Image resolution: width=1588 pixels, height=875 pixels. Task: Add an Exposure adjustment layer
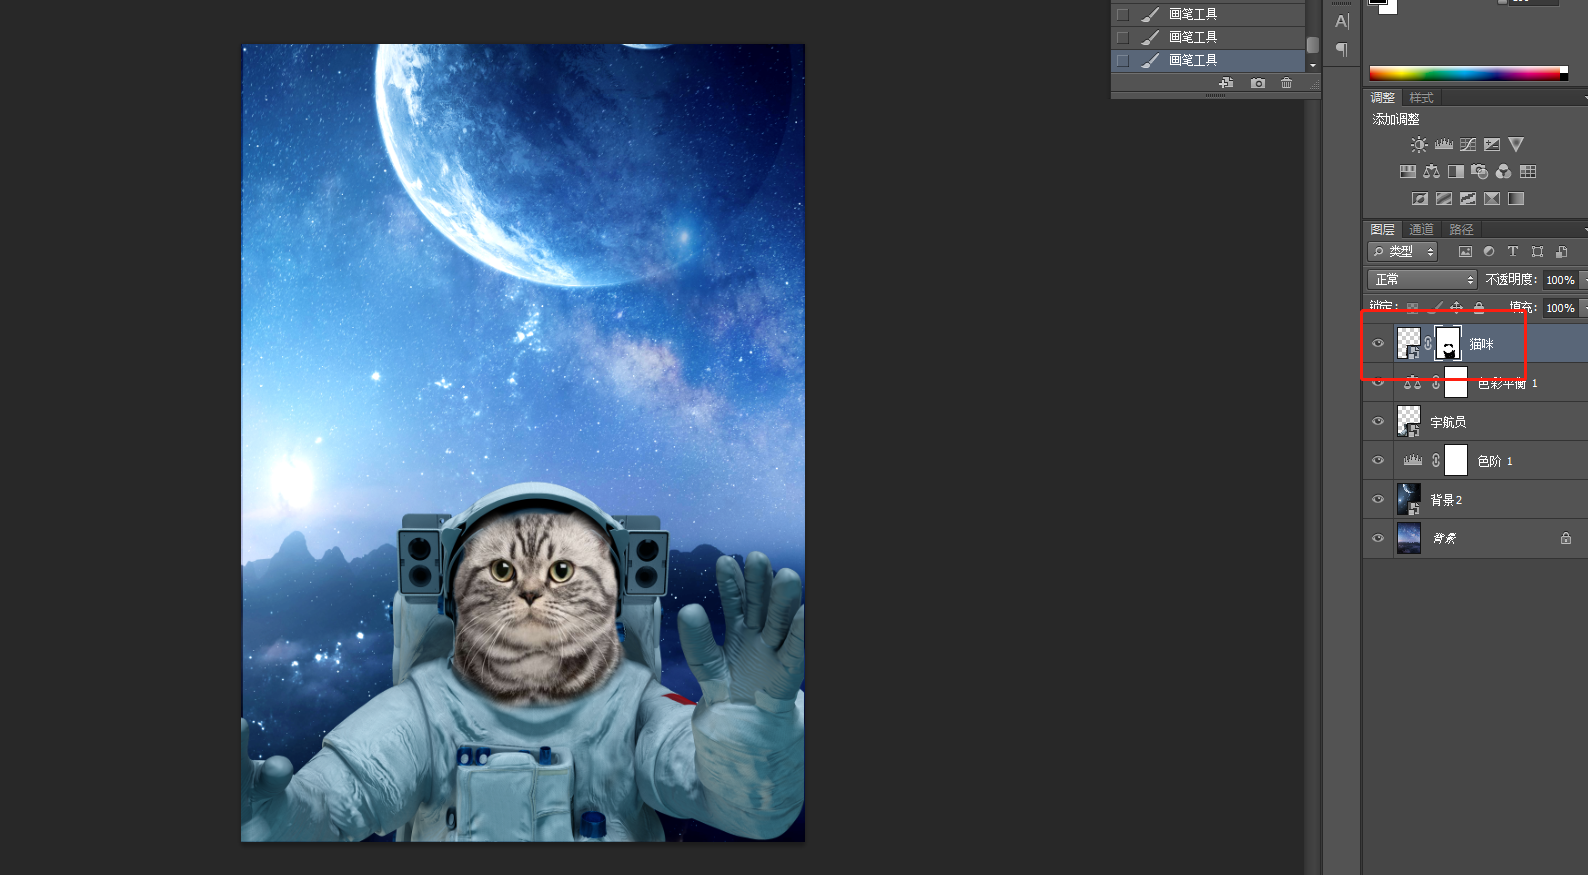pos(1492,145)
